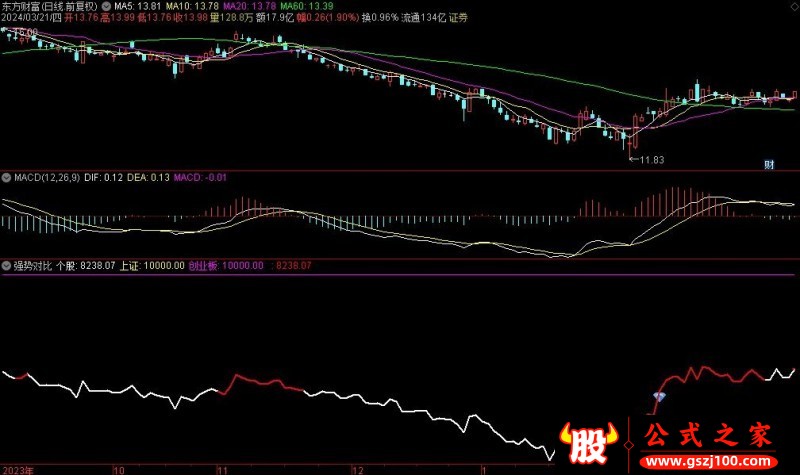
Task: Expand the MACD indicator settings dropdown
Action: coord(6,178)
